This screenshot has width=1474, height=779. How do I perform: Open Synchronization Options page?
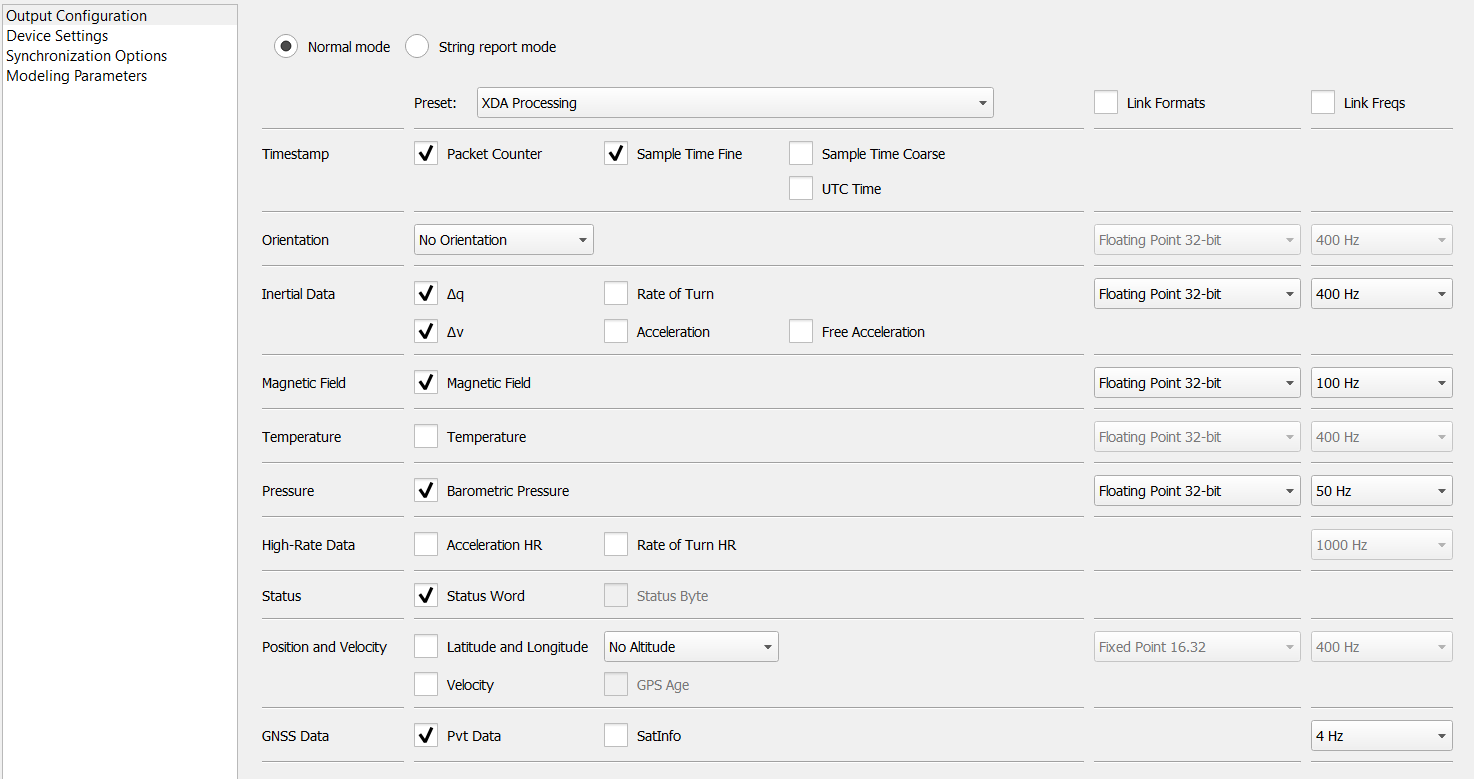[86, 55]
